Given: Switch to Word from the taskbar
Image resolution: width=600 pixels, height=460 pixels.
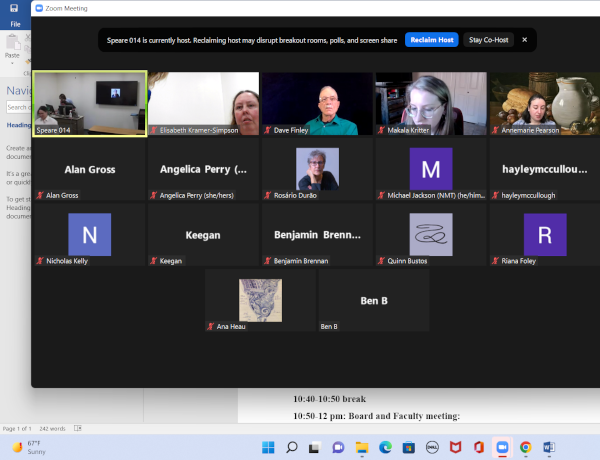Looking at the screenshot, I should pyautogui.click(x=549, y=446).
